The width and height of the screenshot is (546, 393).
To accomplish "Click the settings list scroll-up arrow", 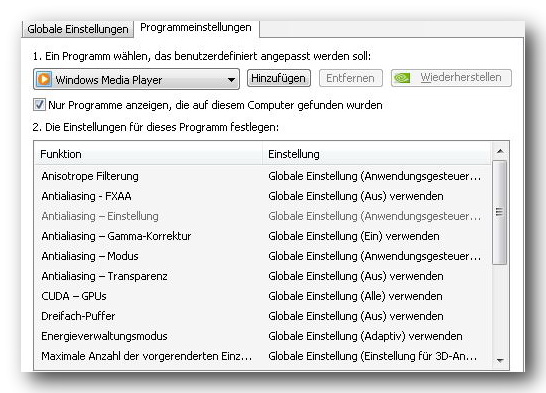I will click(500, 151).
